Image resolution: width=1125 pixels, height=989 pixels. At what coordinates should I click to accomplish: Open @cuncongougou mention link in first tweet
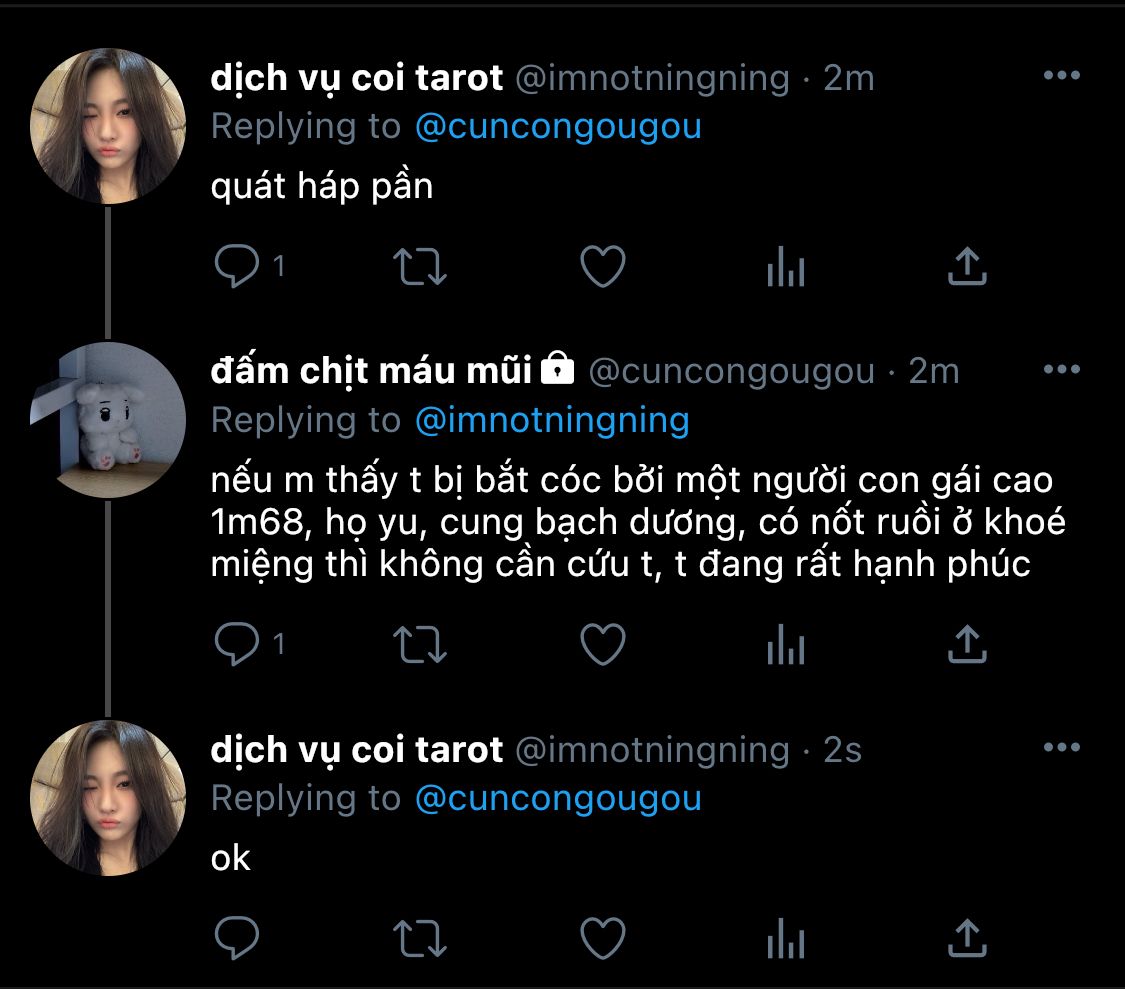tap(558, 127)
